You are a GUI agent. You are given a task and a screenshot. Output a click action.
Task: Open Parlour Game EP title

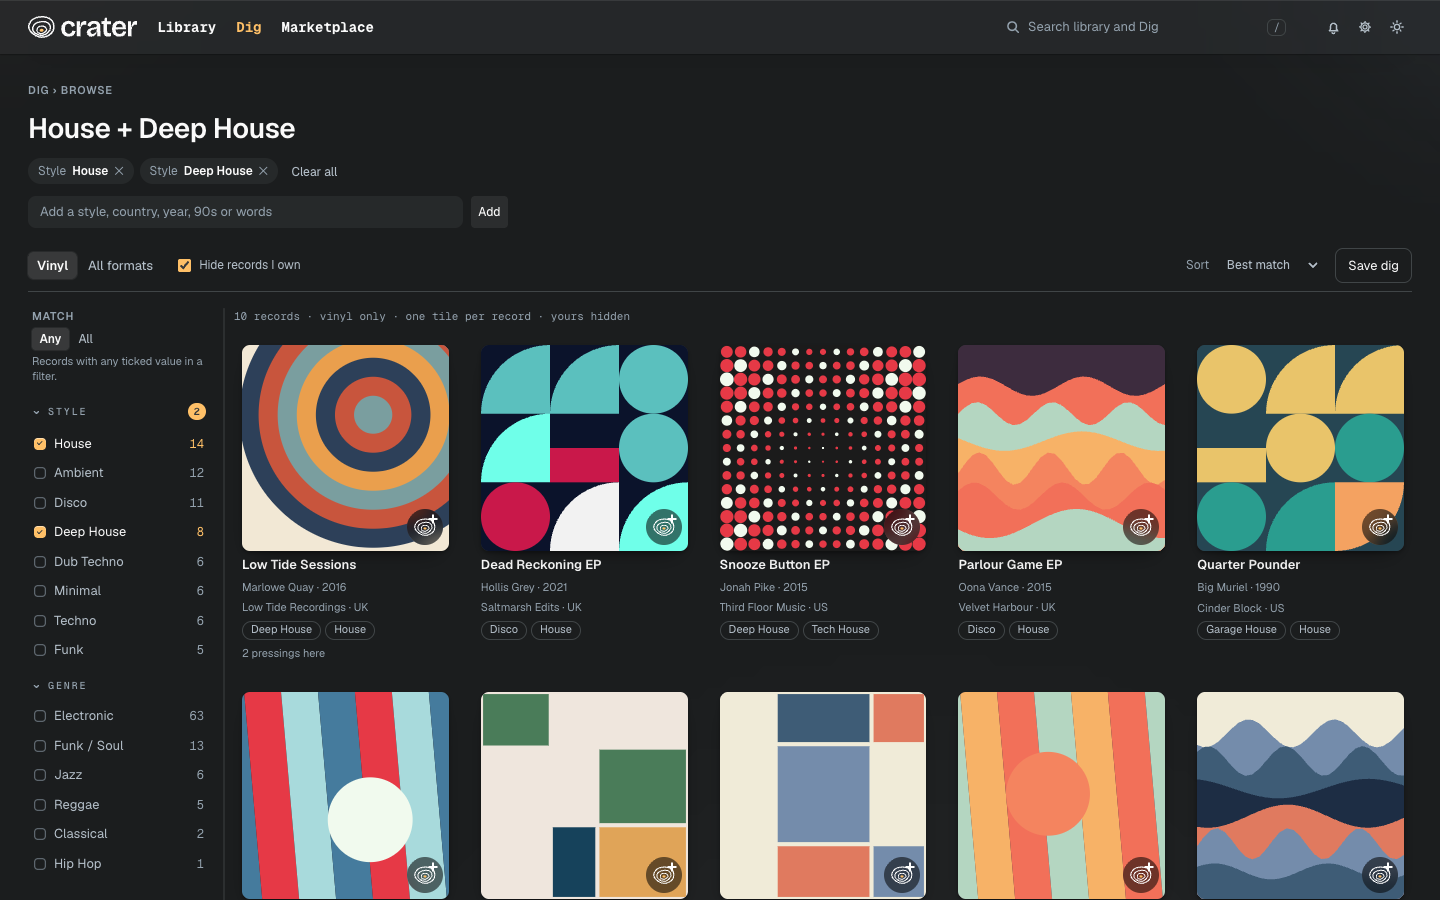(x=1010, y=565)
